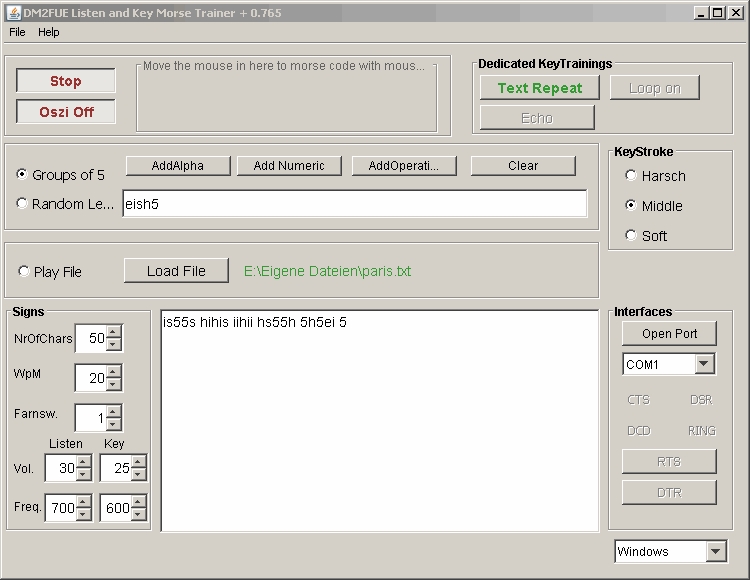750x580 pixels.
Task: Click the CTS indicator label
Action: [639, 399]
